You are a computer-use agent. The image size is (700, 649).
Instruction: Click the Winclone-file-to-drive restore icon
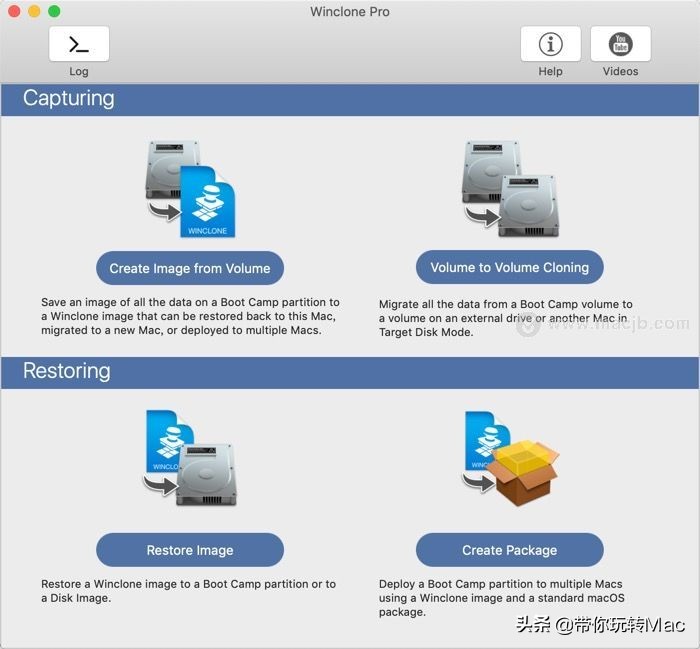190,458
